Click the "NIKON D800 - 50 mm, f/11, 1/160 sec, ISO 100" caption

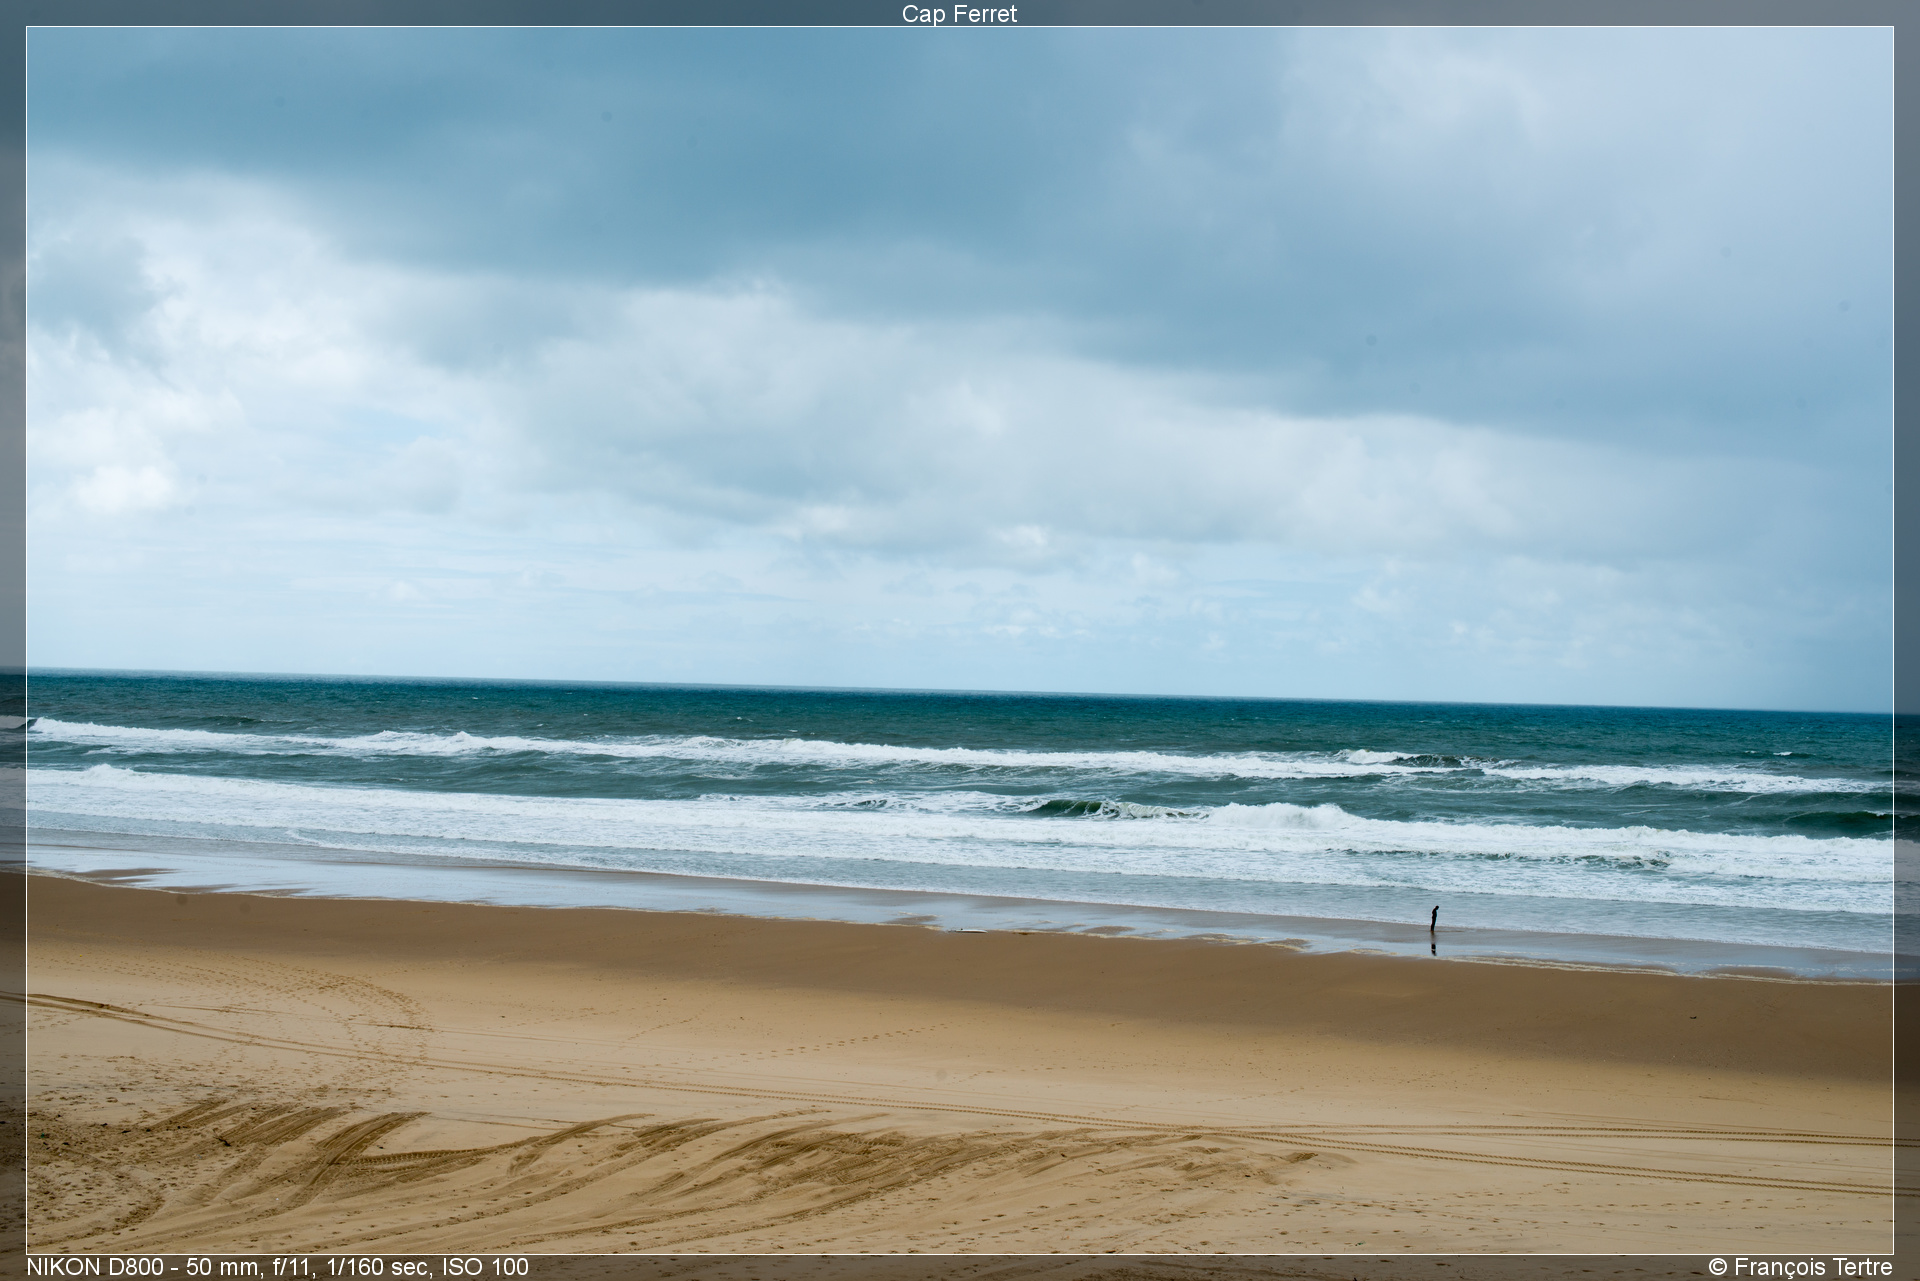277,1267
